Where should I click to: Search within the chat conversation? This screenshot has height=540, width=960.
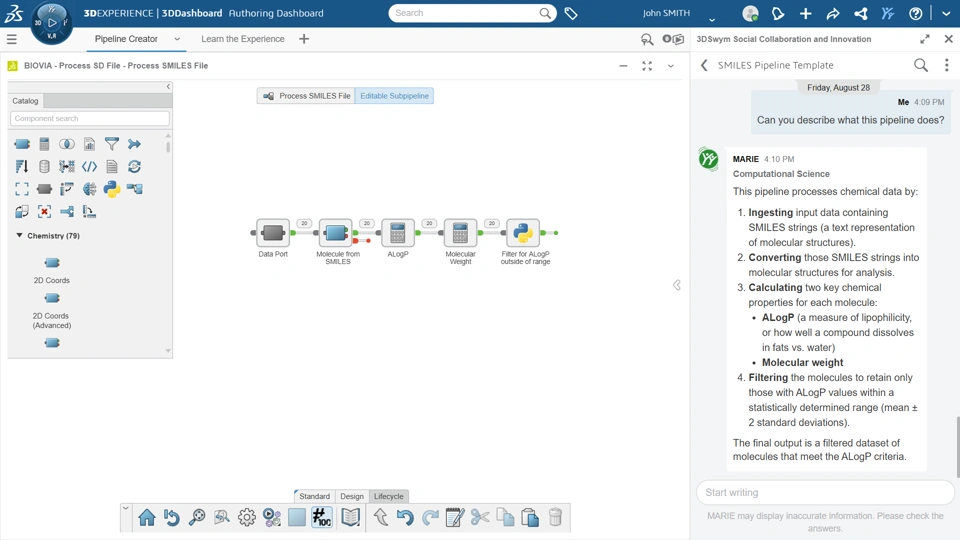coord(920,65)
